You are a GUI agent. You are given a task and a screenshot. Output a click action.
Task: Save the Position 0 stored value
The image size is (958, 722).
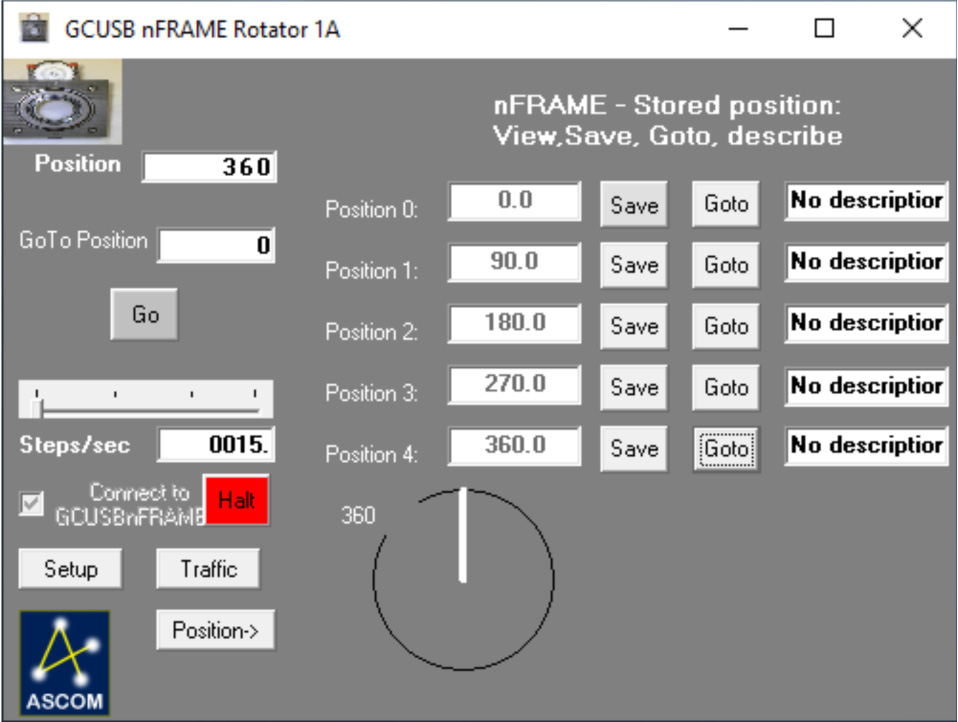coord(634,204)
